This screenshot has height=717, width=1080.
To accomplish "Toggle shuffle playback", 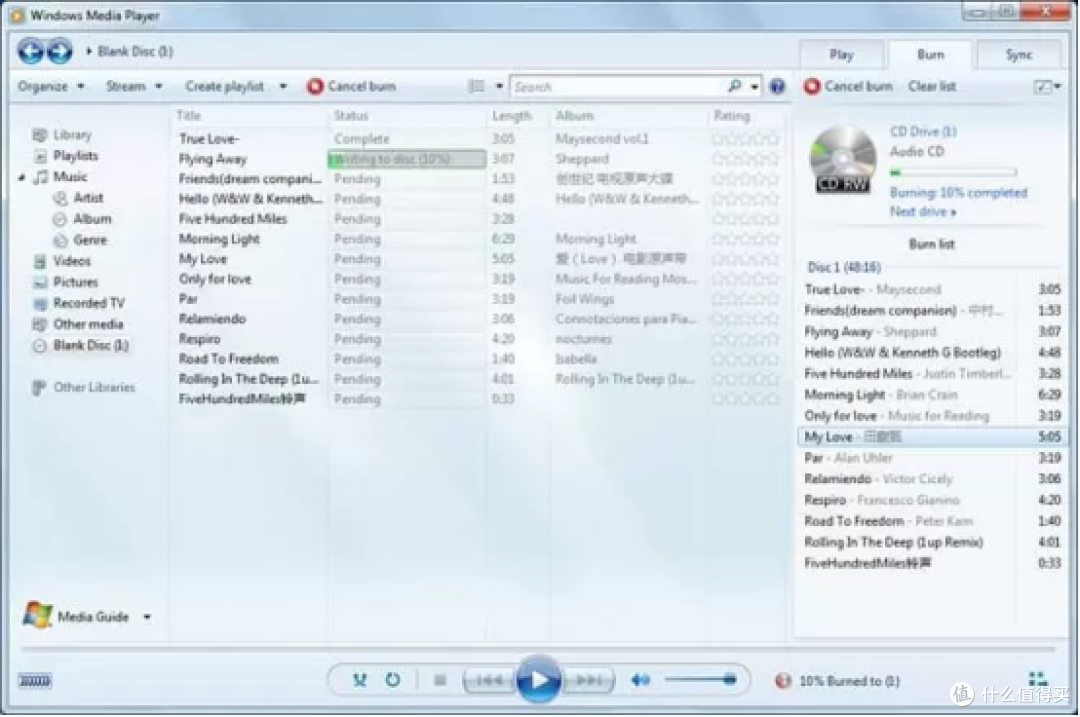I will 360,680.
